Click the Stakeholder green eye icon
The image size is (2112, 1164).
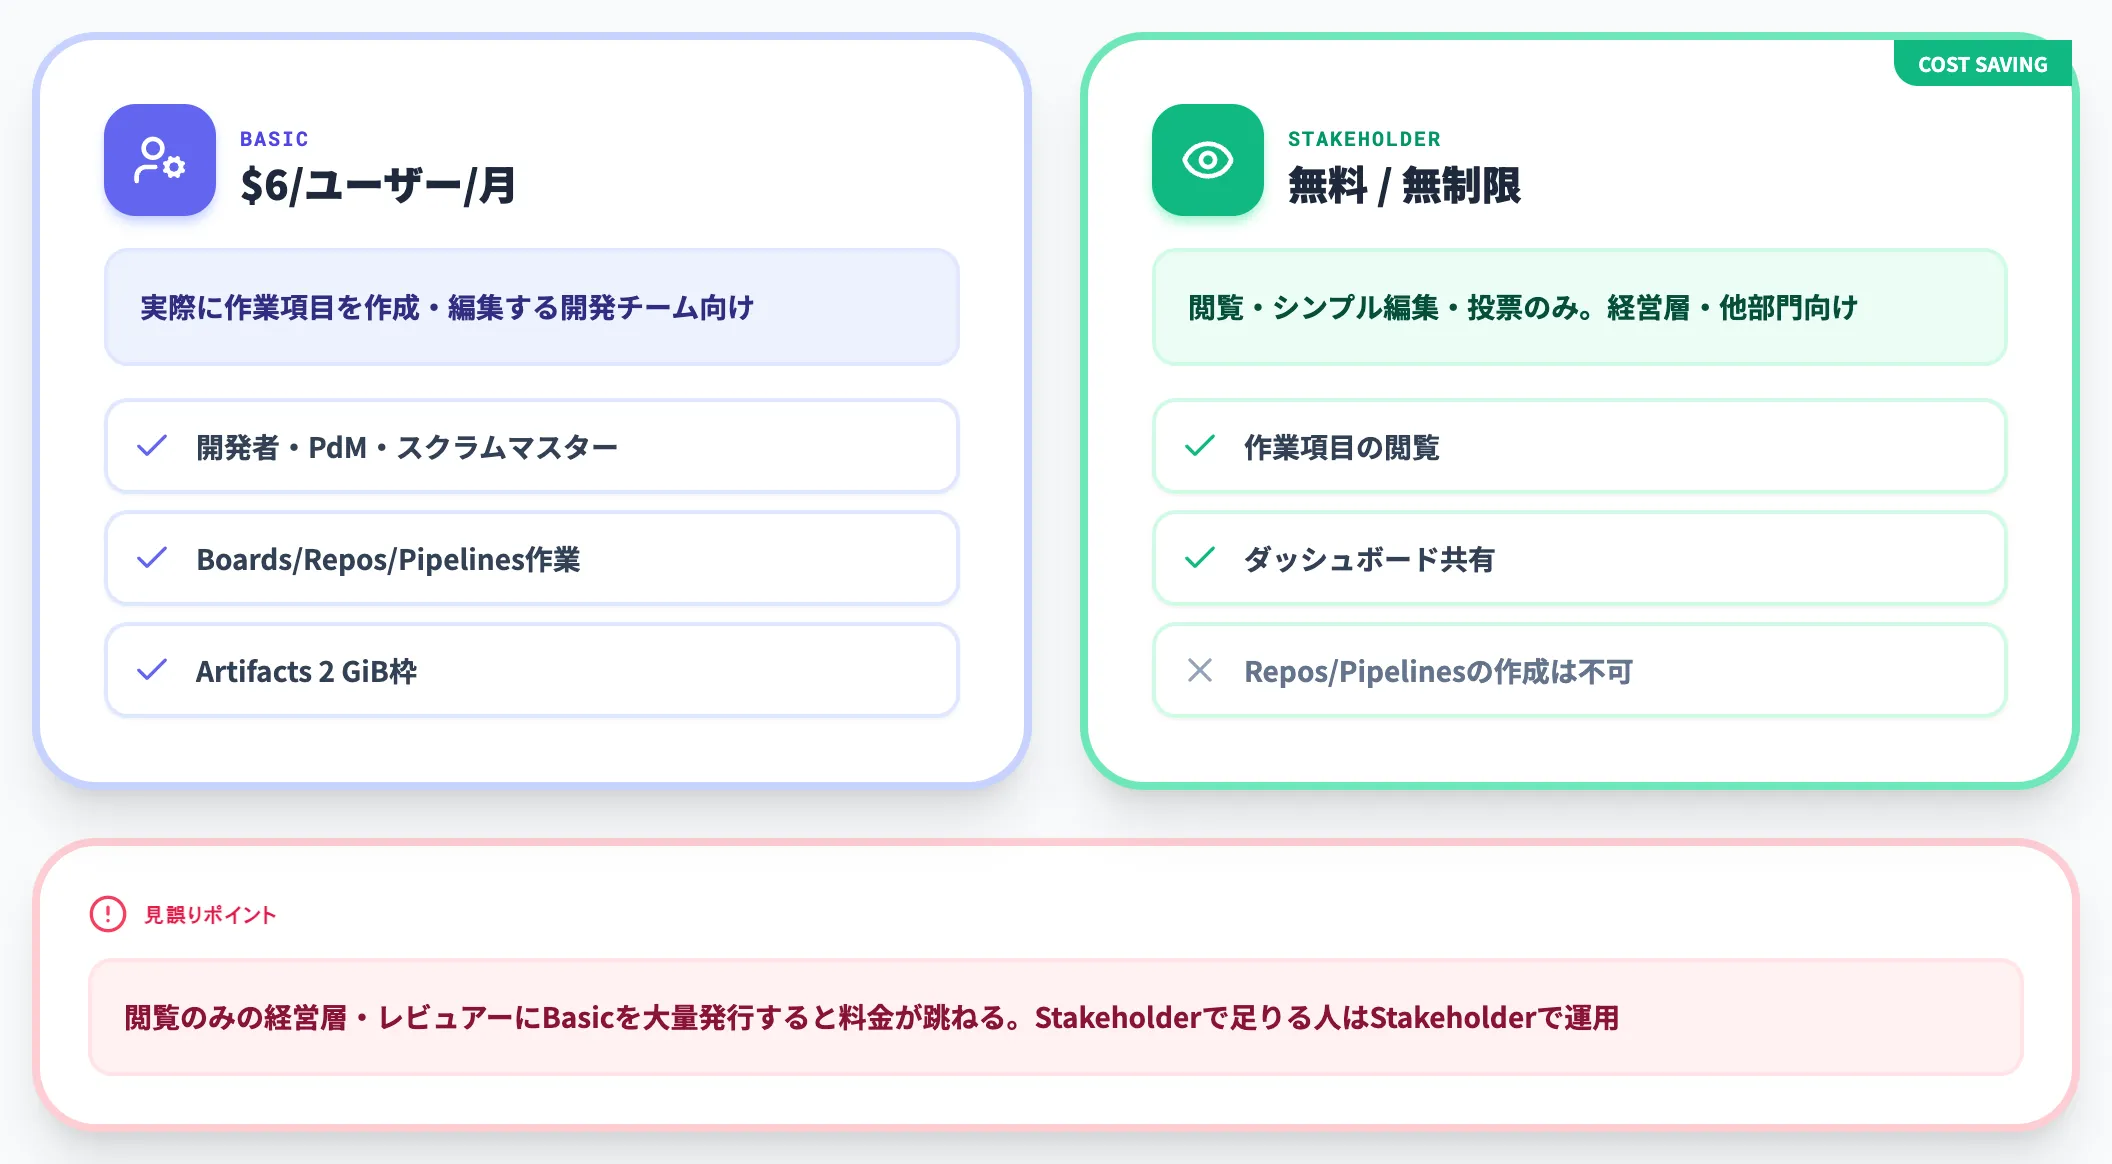[x=1208, y=160]
